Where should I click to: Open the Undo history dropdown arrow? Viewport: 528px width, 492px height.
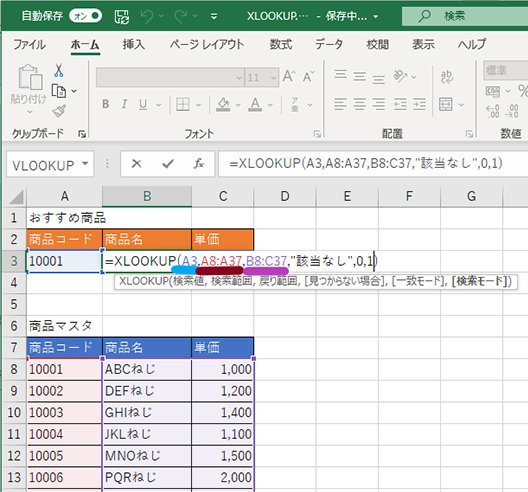(x=162, y=16)
